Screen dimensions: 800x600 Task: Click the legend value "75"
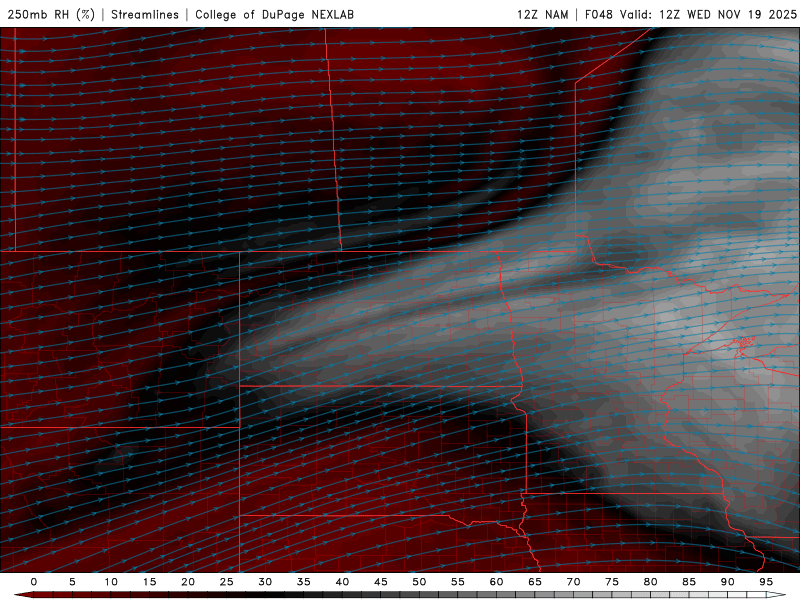[x=612, y=582]
